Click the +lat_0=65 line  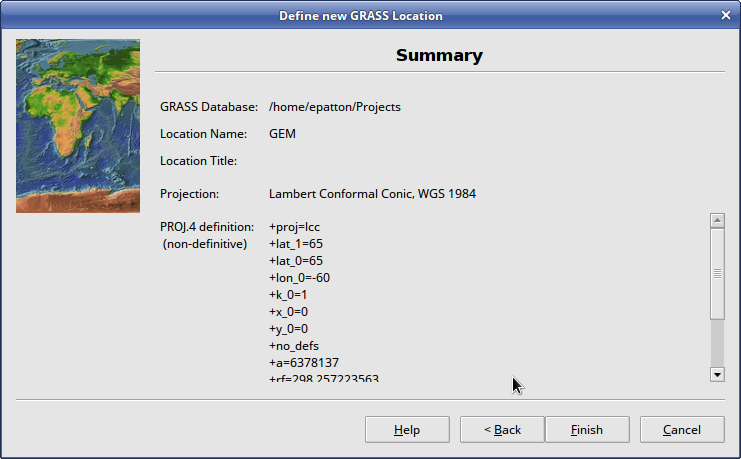(296, 261)
